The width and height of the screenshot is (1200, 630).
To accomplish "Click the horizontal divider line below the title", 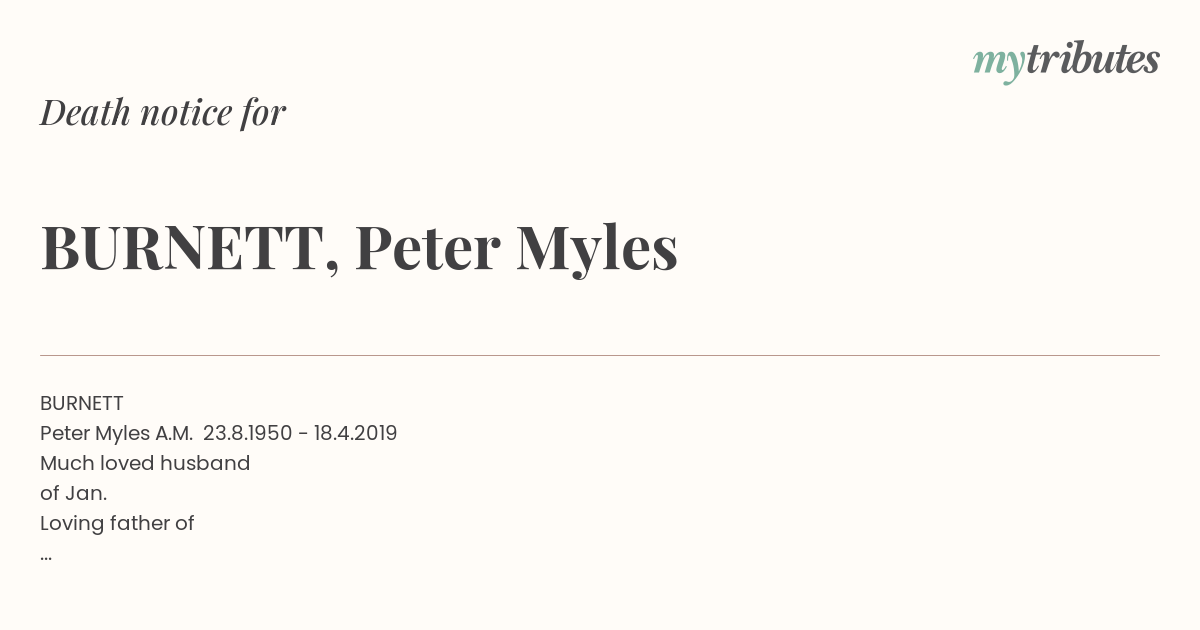I will tap(600, 355).
